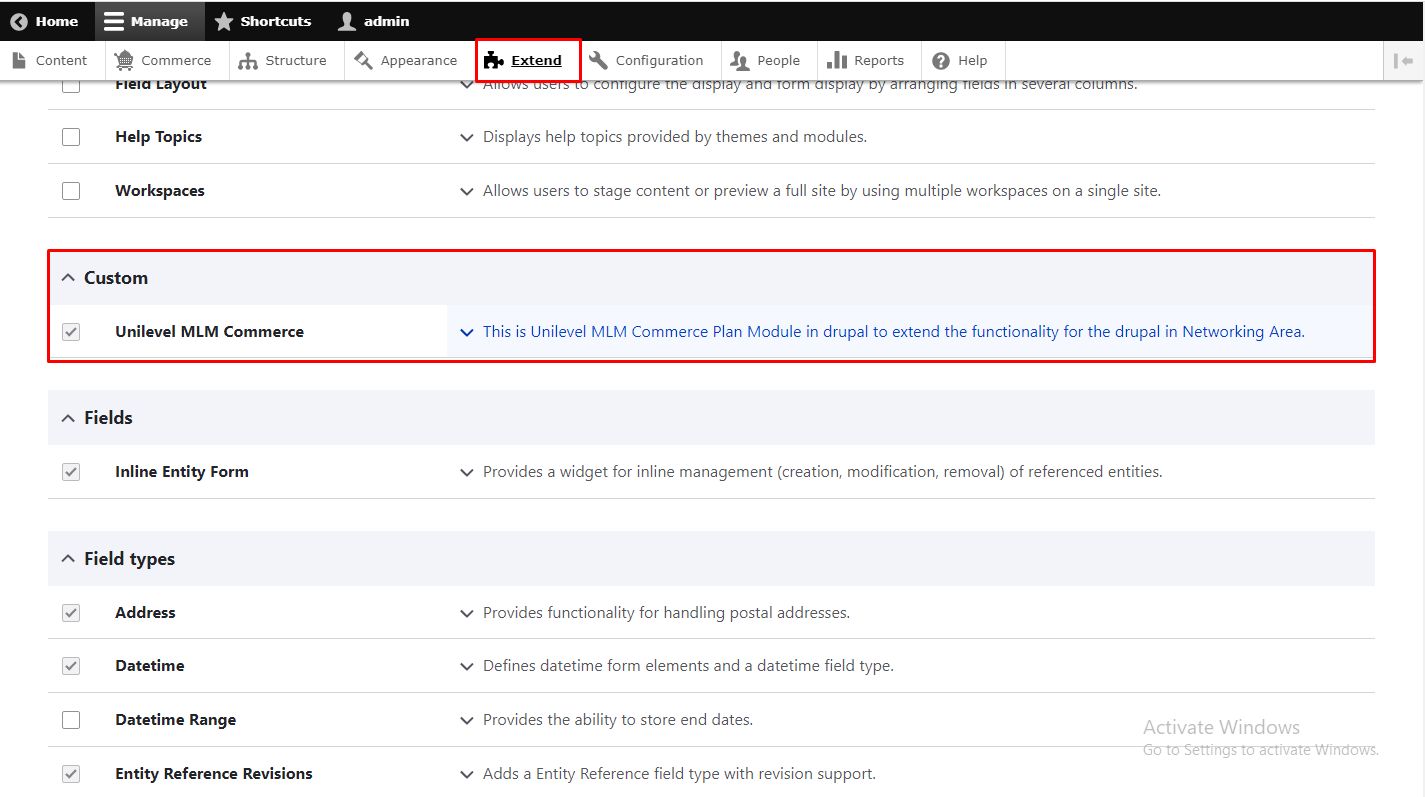
Task: Open People via its person icon
Action: point(740,61)
